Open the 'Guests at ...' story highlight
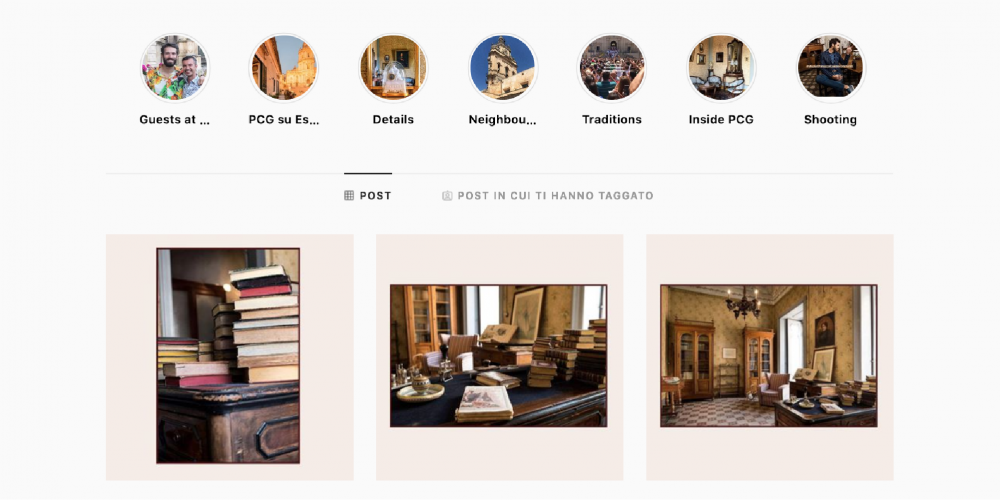Screen dimensions: 1000x500 click(175, 68)
